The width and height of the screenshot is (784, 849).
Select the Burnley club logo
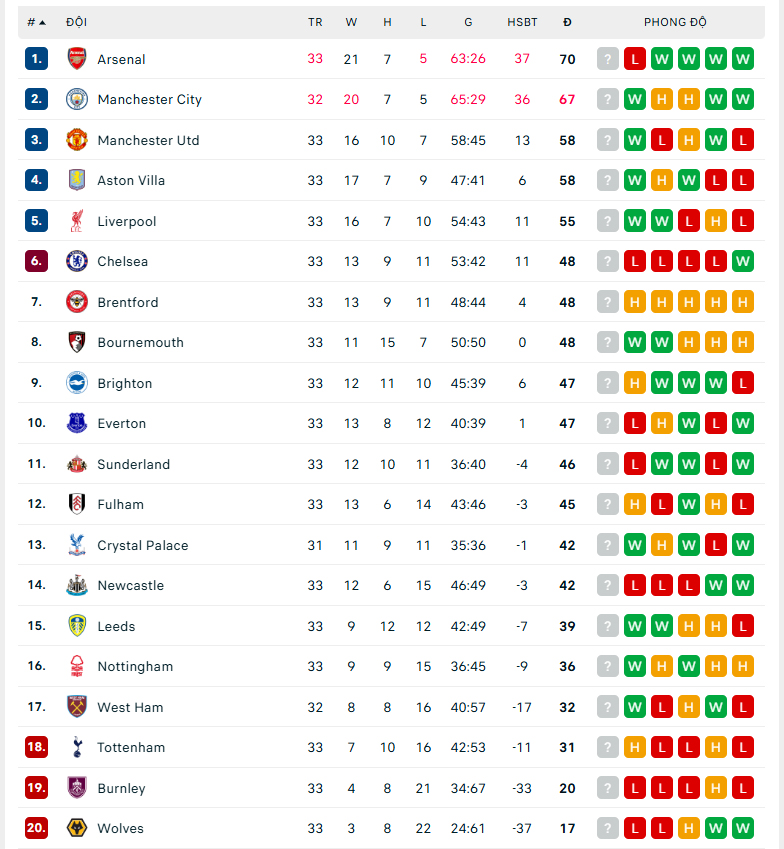tap(78, 788)
